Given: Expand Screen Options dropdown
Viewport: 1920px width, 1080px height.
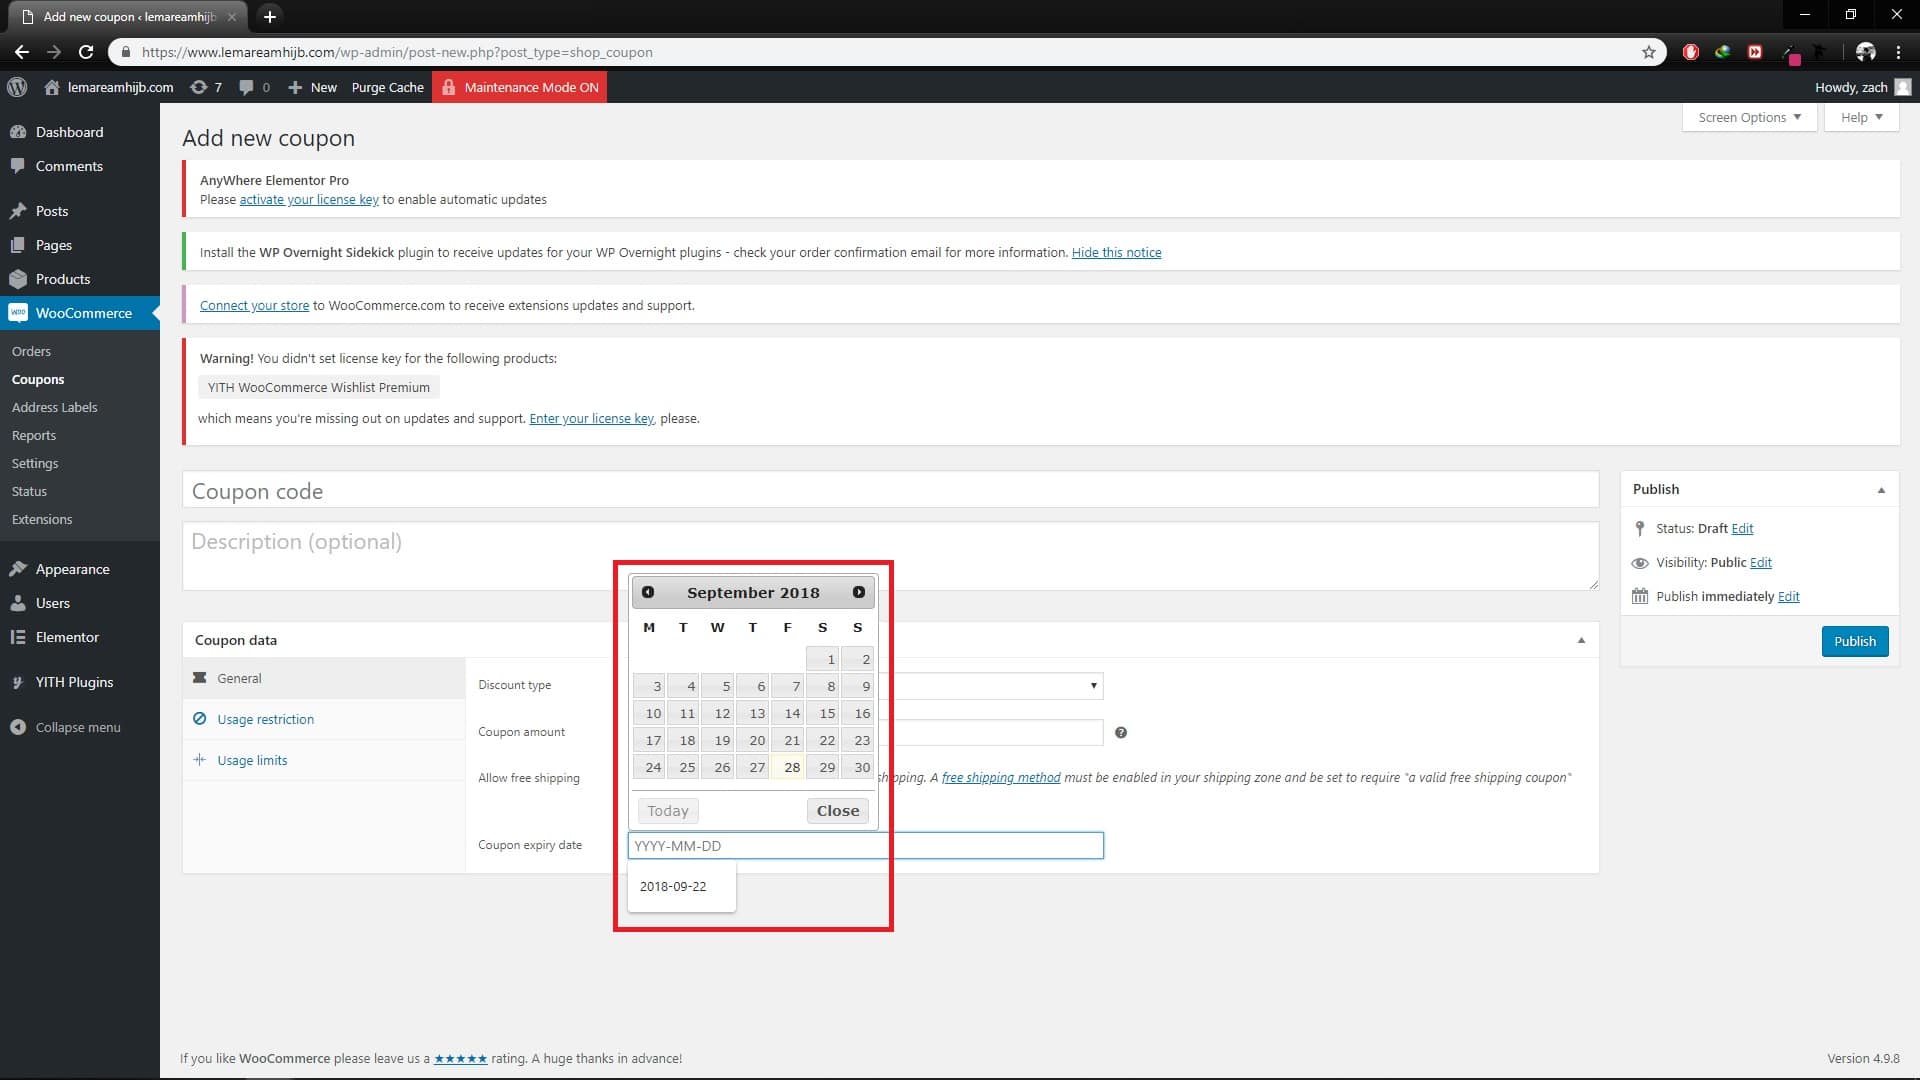Looking at the screenshot, I should [x=1749, y=117].
